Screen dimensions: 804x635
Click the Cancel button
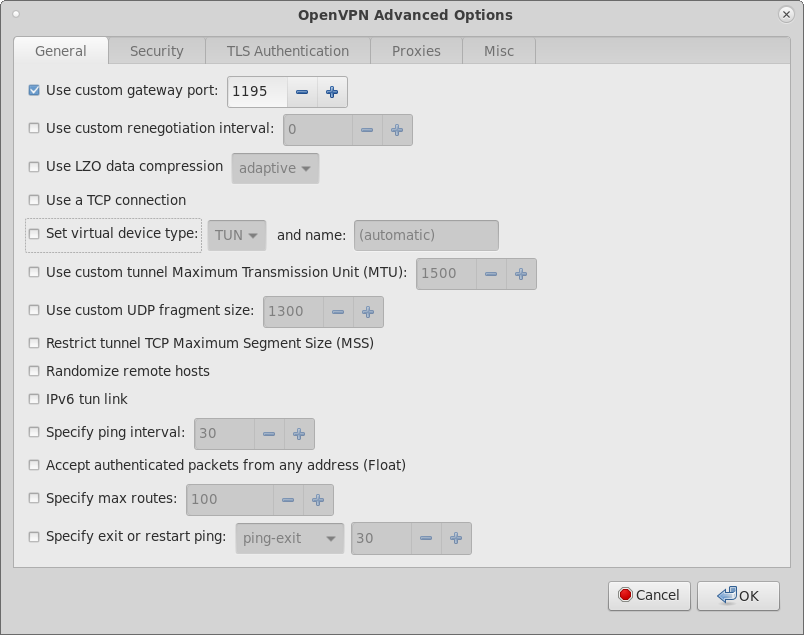pyautogui.click(x=649, y=596)
